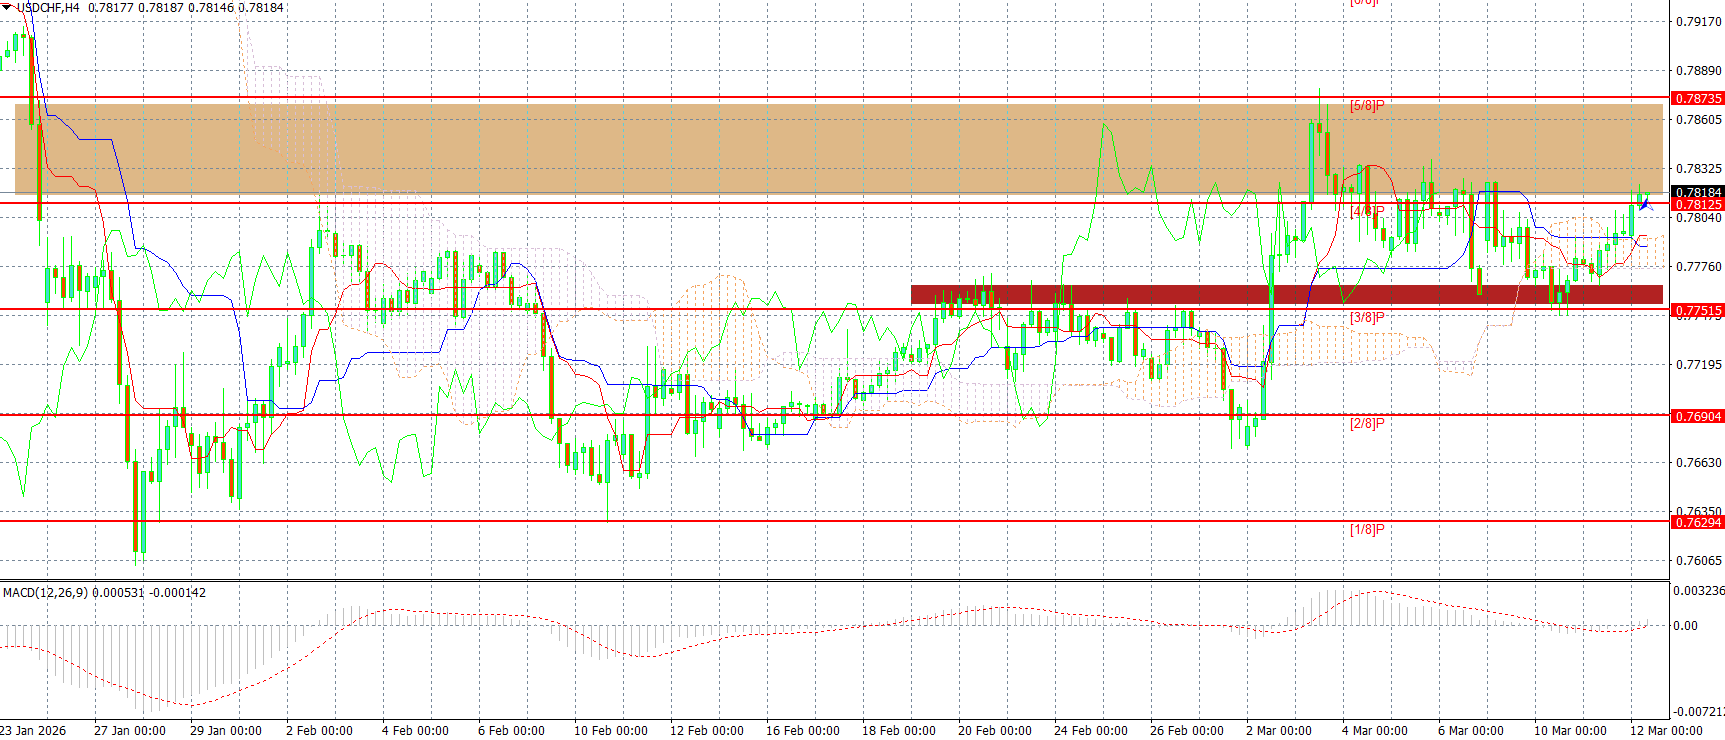
Task: Click the [1/8]P Murrey level label
Action: (1367, 529)
